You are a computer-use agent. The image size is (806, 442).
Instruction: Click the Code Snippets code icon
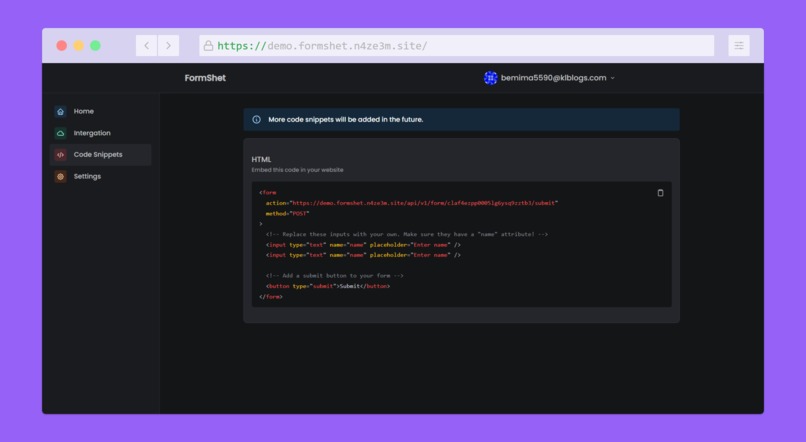coord(60,155)
